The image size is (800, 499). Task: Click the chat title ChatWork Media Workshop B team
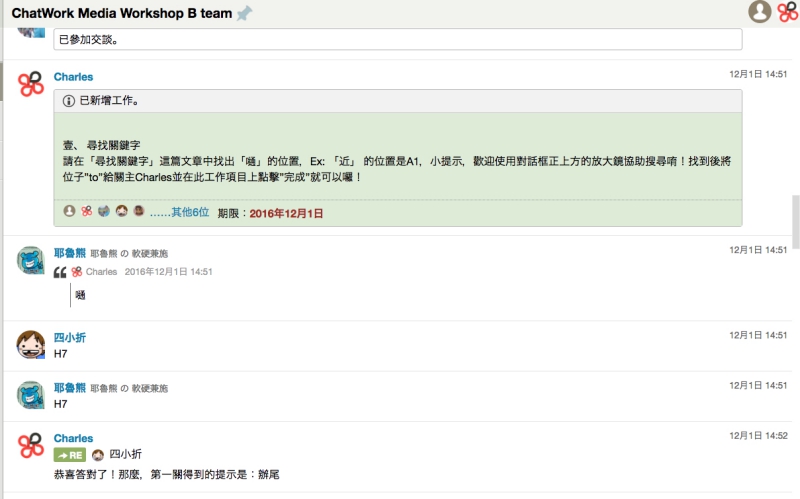coord(122,13)
